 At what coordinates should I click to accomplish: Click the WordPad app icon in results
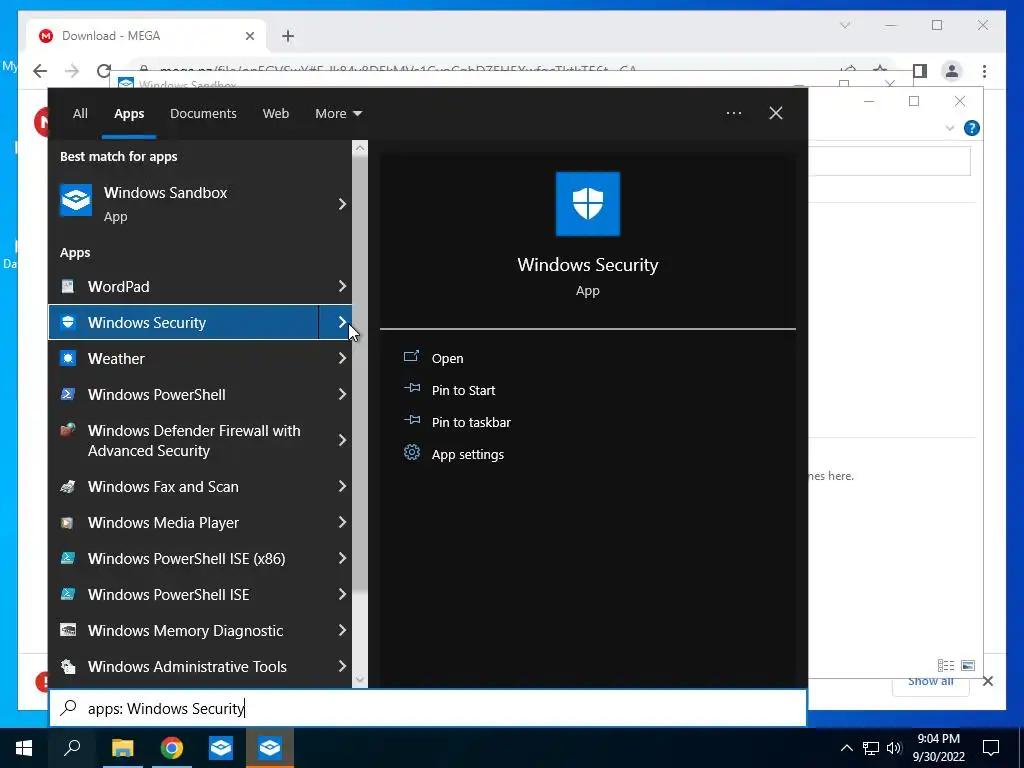pos(68,286)
